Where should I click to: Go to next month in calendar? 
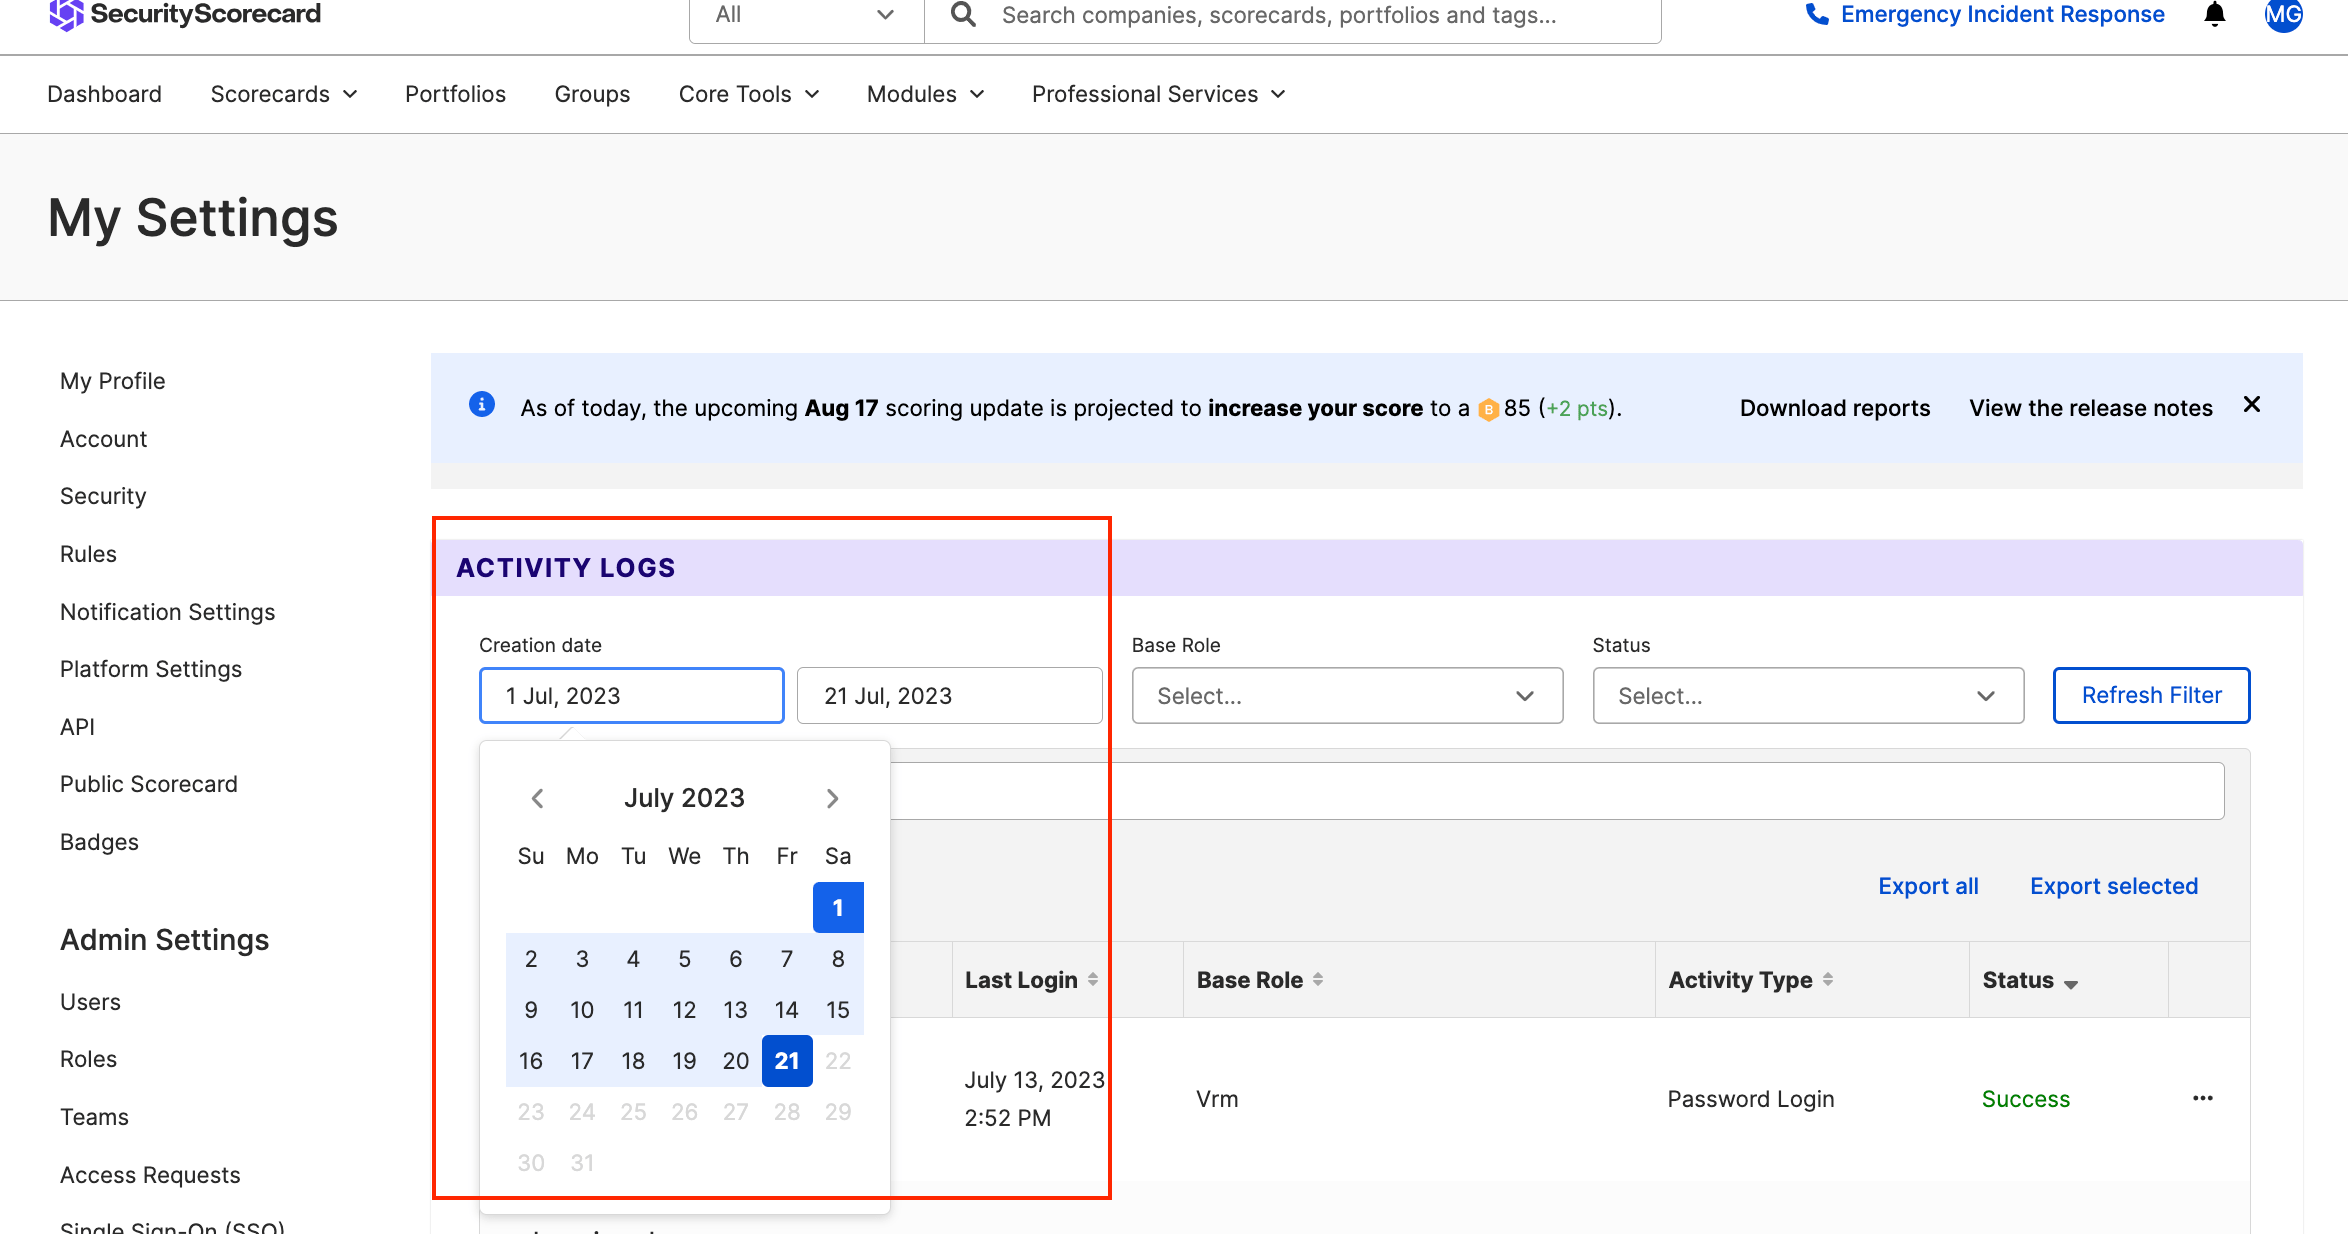[x=832, y=798]
